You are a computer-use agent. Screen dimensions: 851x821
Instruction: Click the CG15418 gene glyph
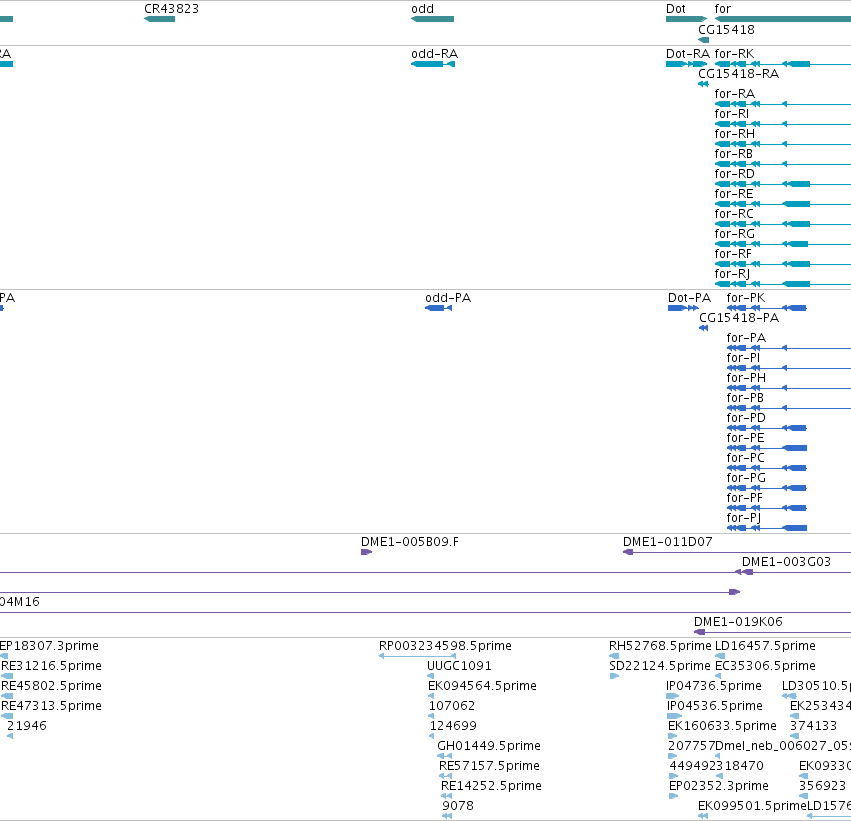703,40
